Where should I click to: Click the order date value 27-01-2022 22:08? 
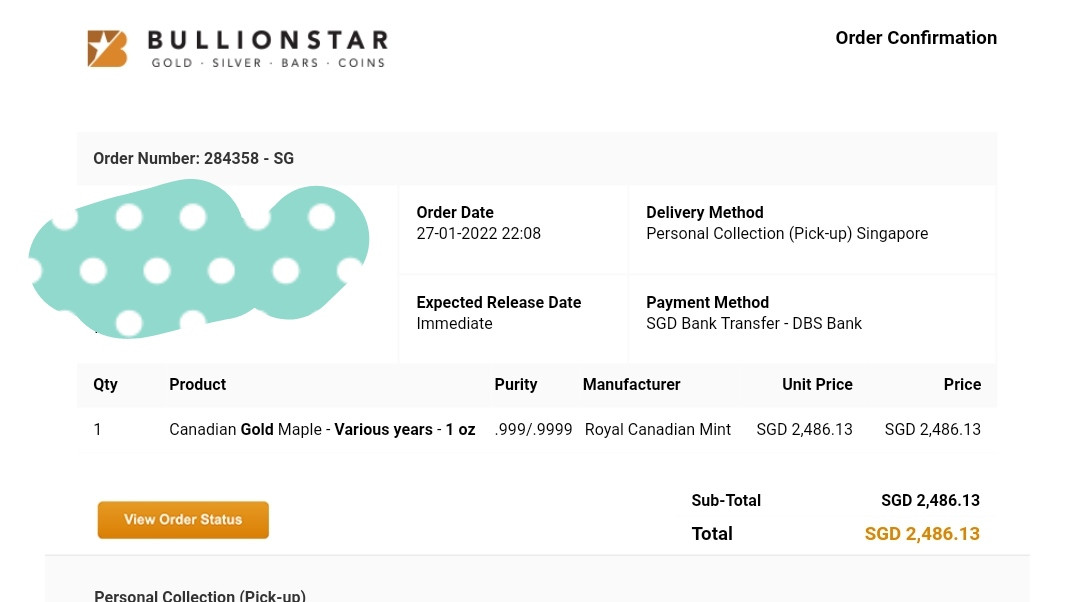[x=478, y=234]
